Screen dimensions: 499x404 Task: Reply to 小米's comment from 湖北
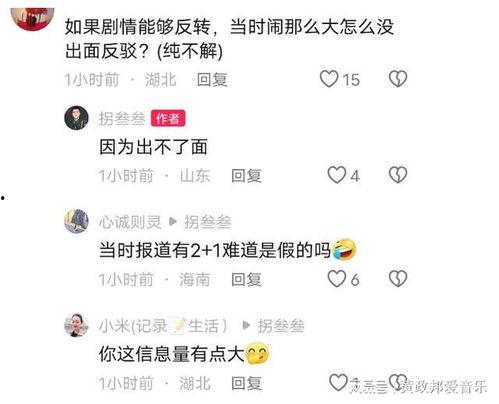pyautogui.click(x=246, y=383)
